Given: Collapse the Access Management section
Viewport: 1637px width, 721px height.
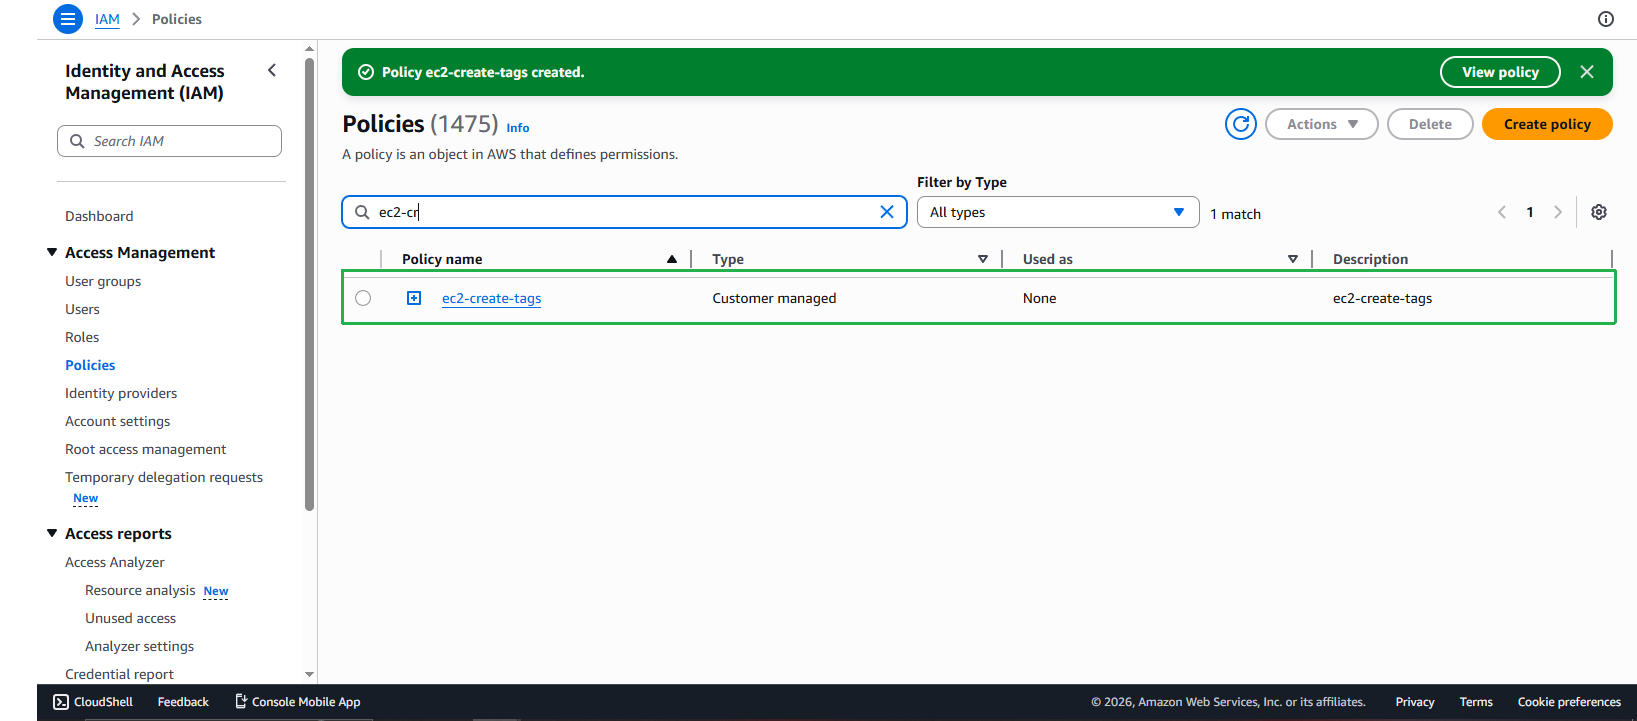Looking at the screenshot, I should (x=52, y=252).
